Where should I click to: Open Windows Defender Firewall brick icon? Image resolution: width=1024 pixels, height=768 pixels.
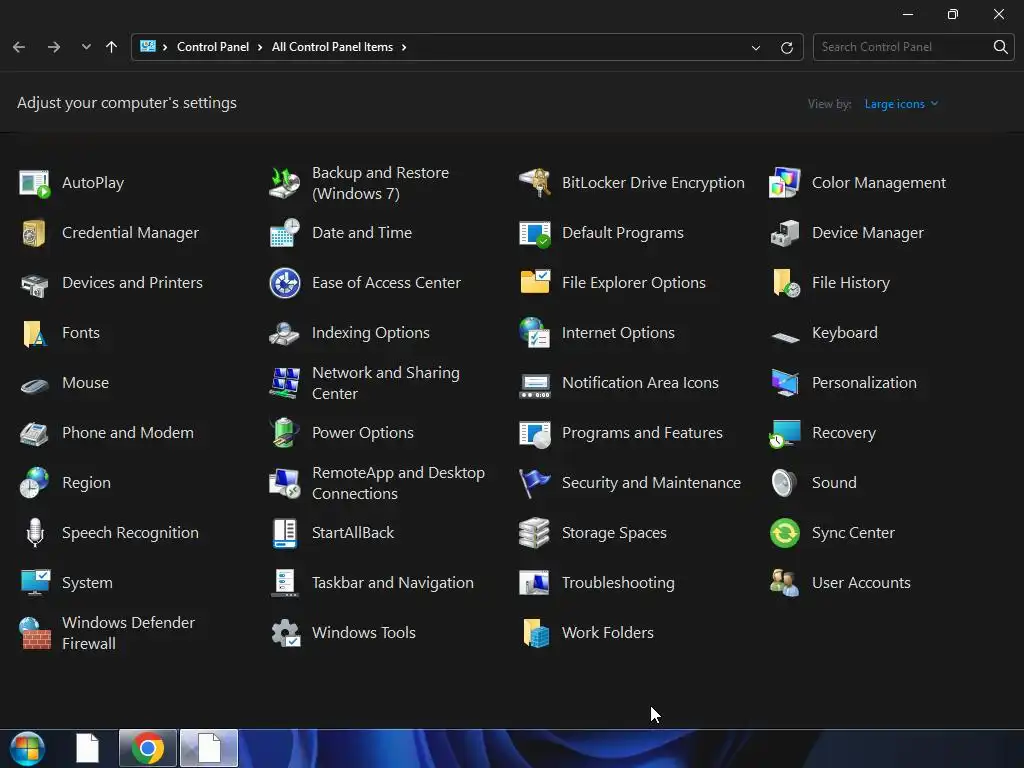pyautogui.click(x=35, y=633)
